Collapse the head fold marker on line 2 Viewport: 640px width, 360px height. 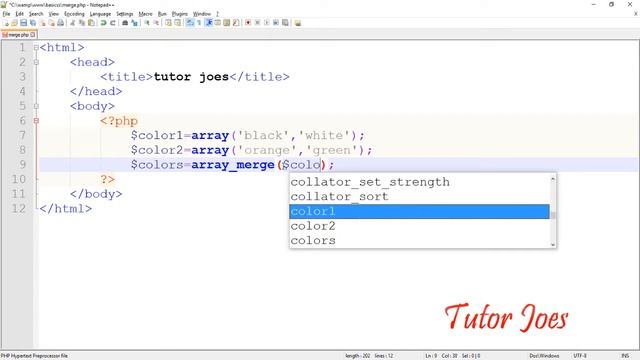pos(36,62)
